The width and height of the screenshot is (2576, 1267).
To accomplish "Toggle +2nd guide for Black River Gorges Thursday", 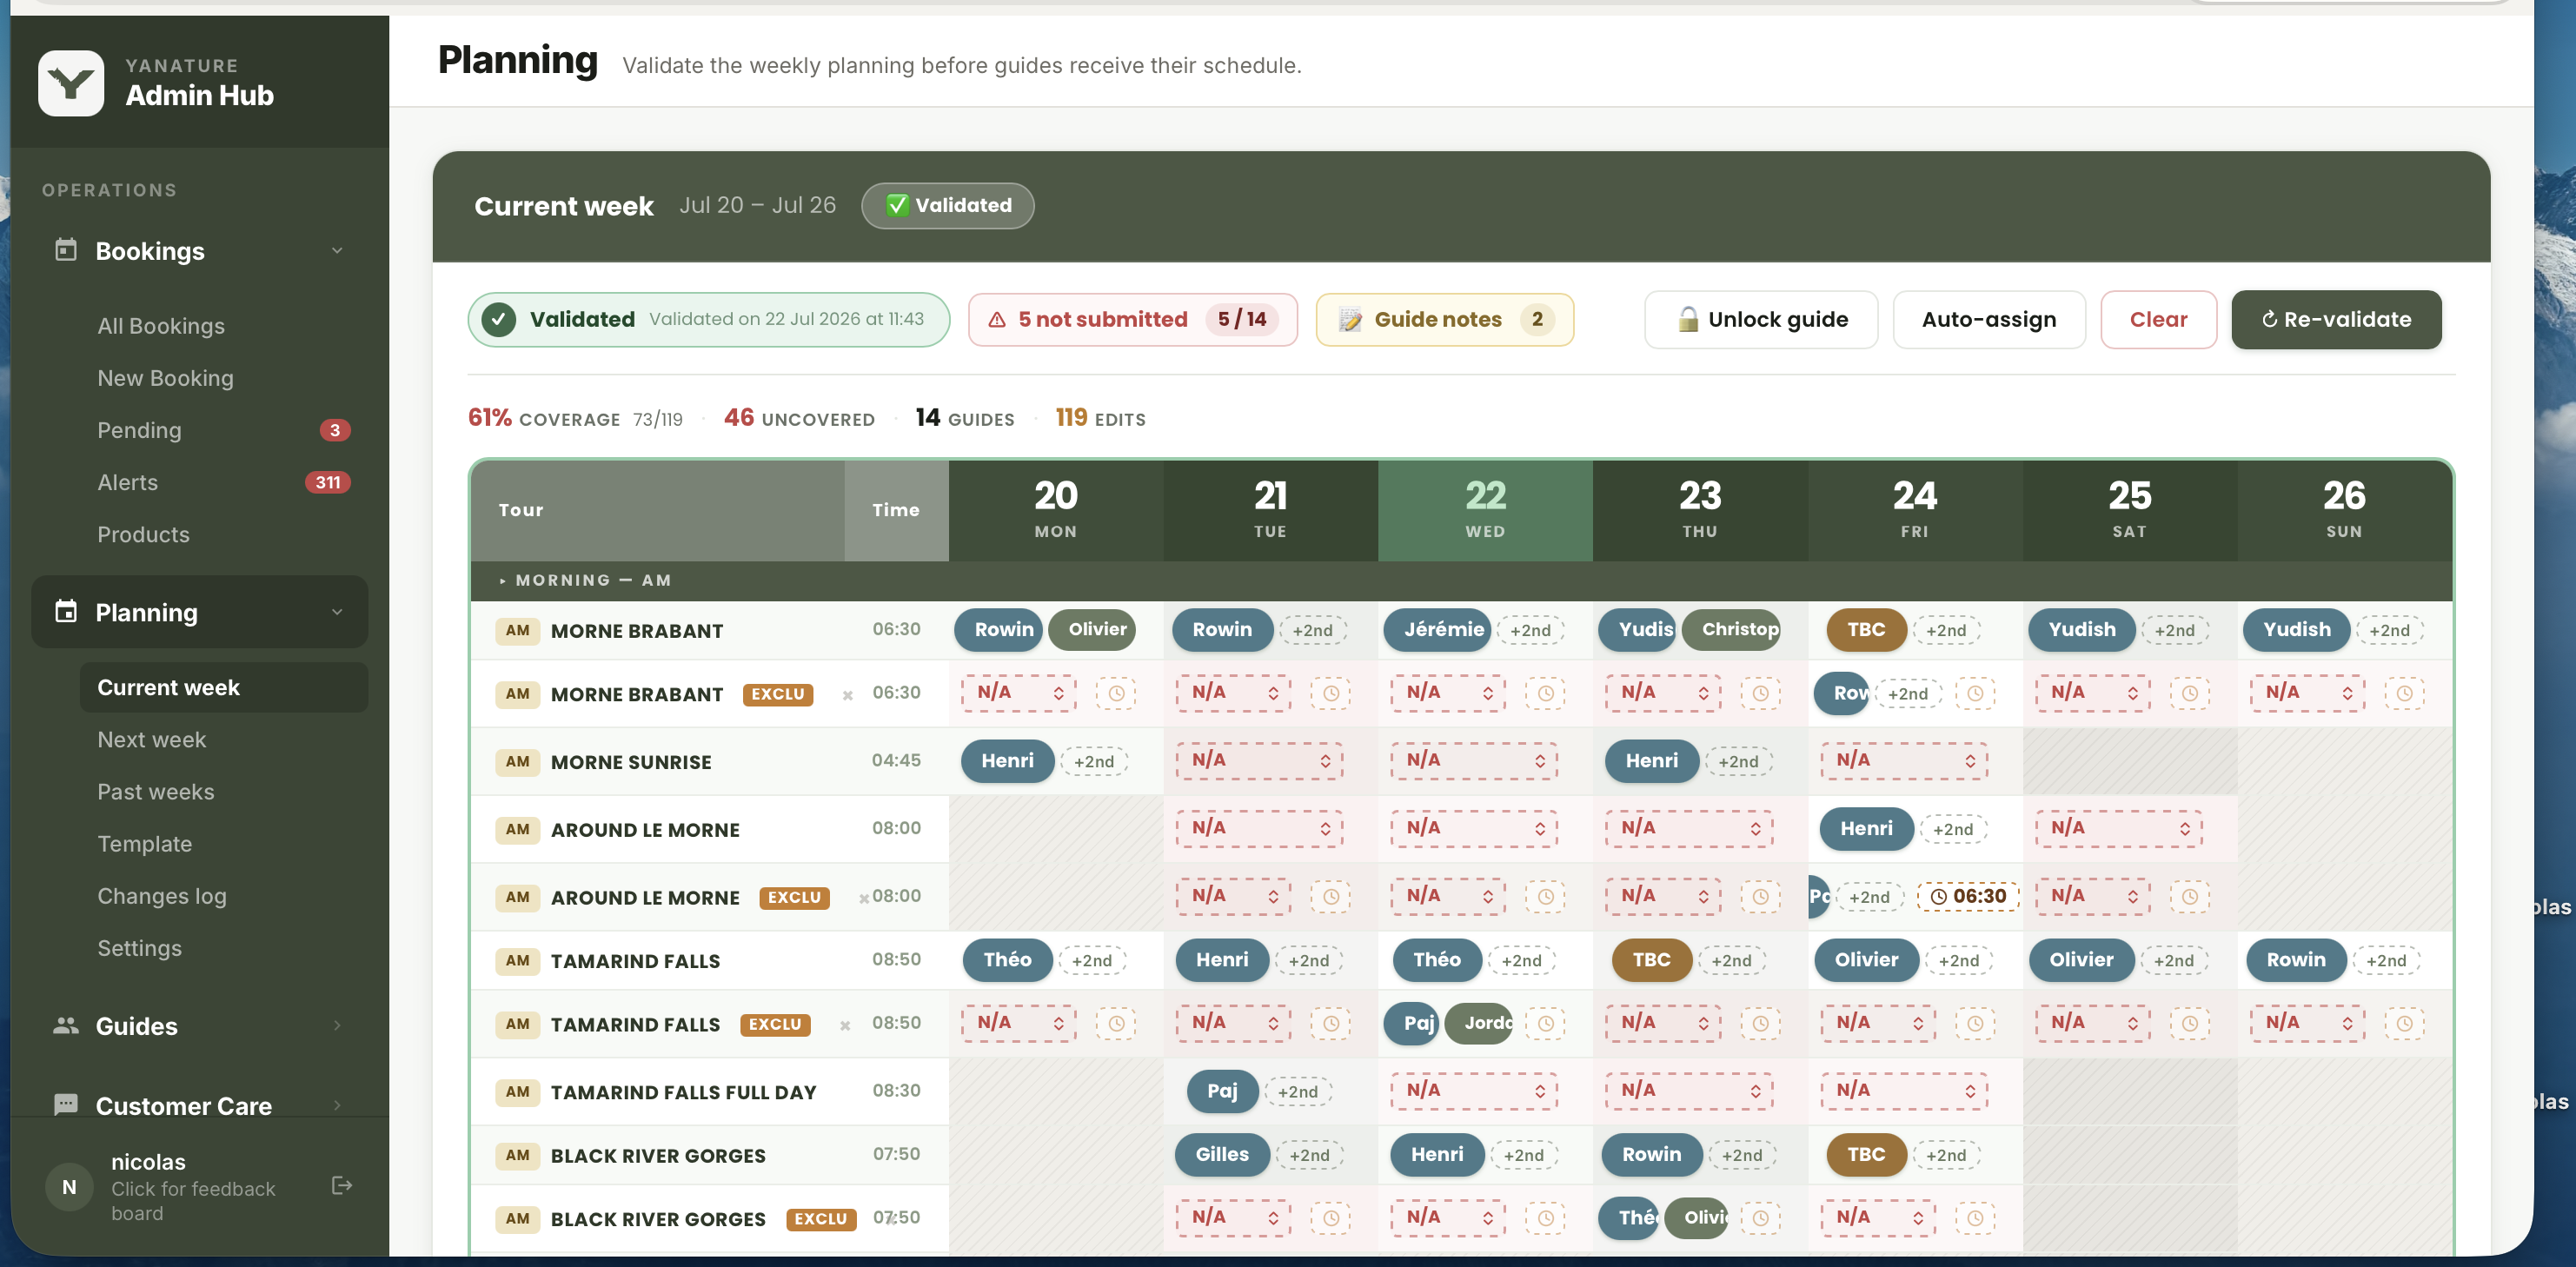I will (1742, 1155).
